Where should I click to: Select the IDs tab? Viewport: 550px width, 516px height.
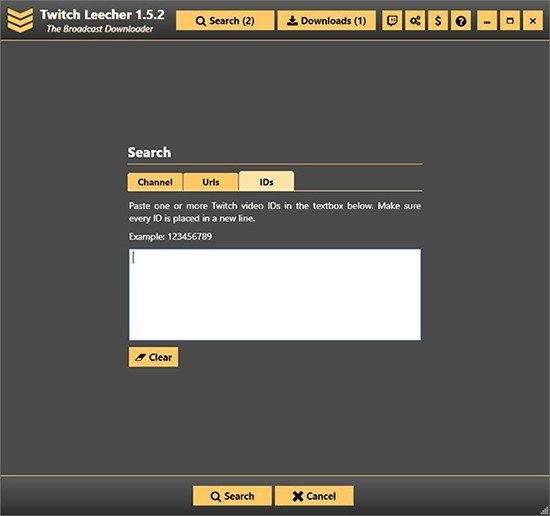(x=267, y=182)
